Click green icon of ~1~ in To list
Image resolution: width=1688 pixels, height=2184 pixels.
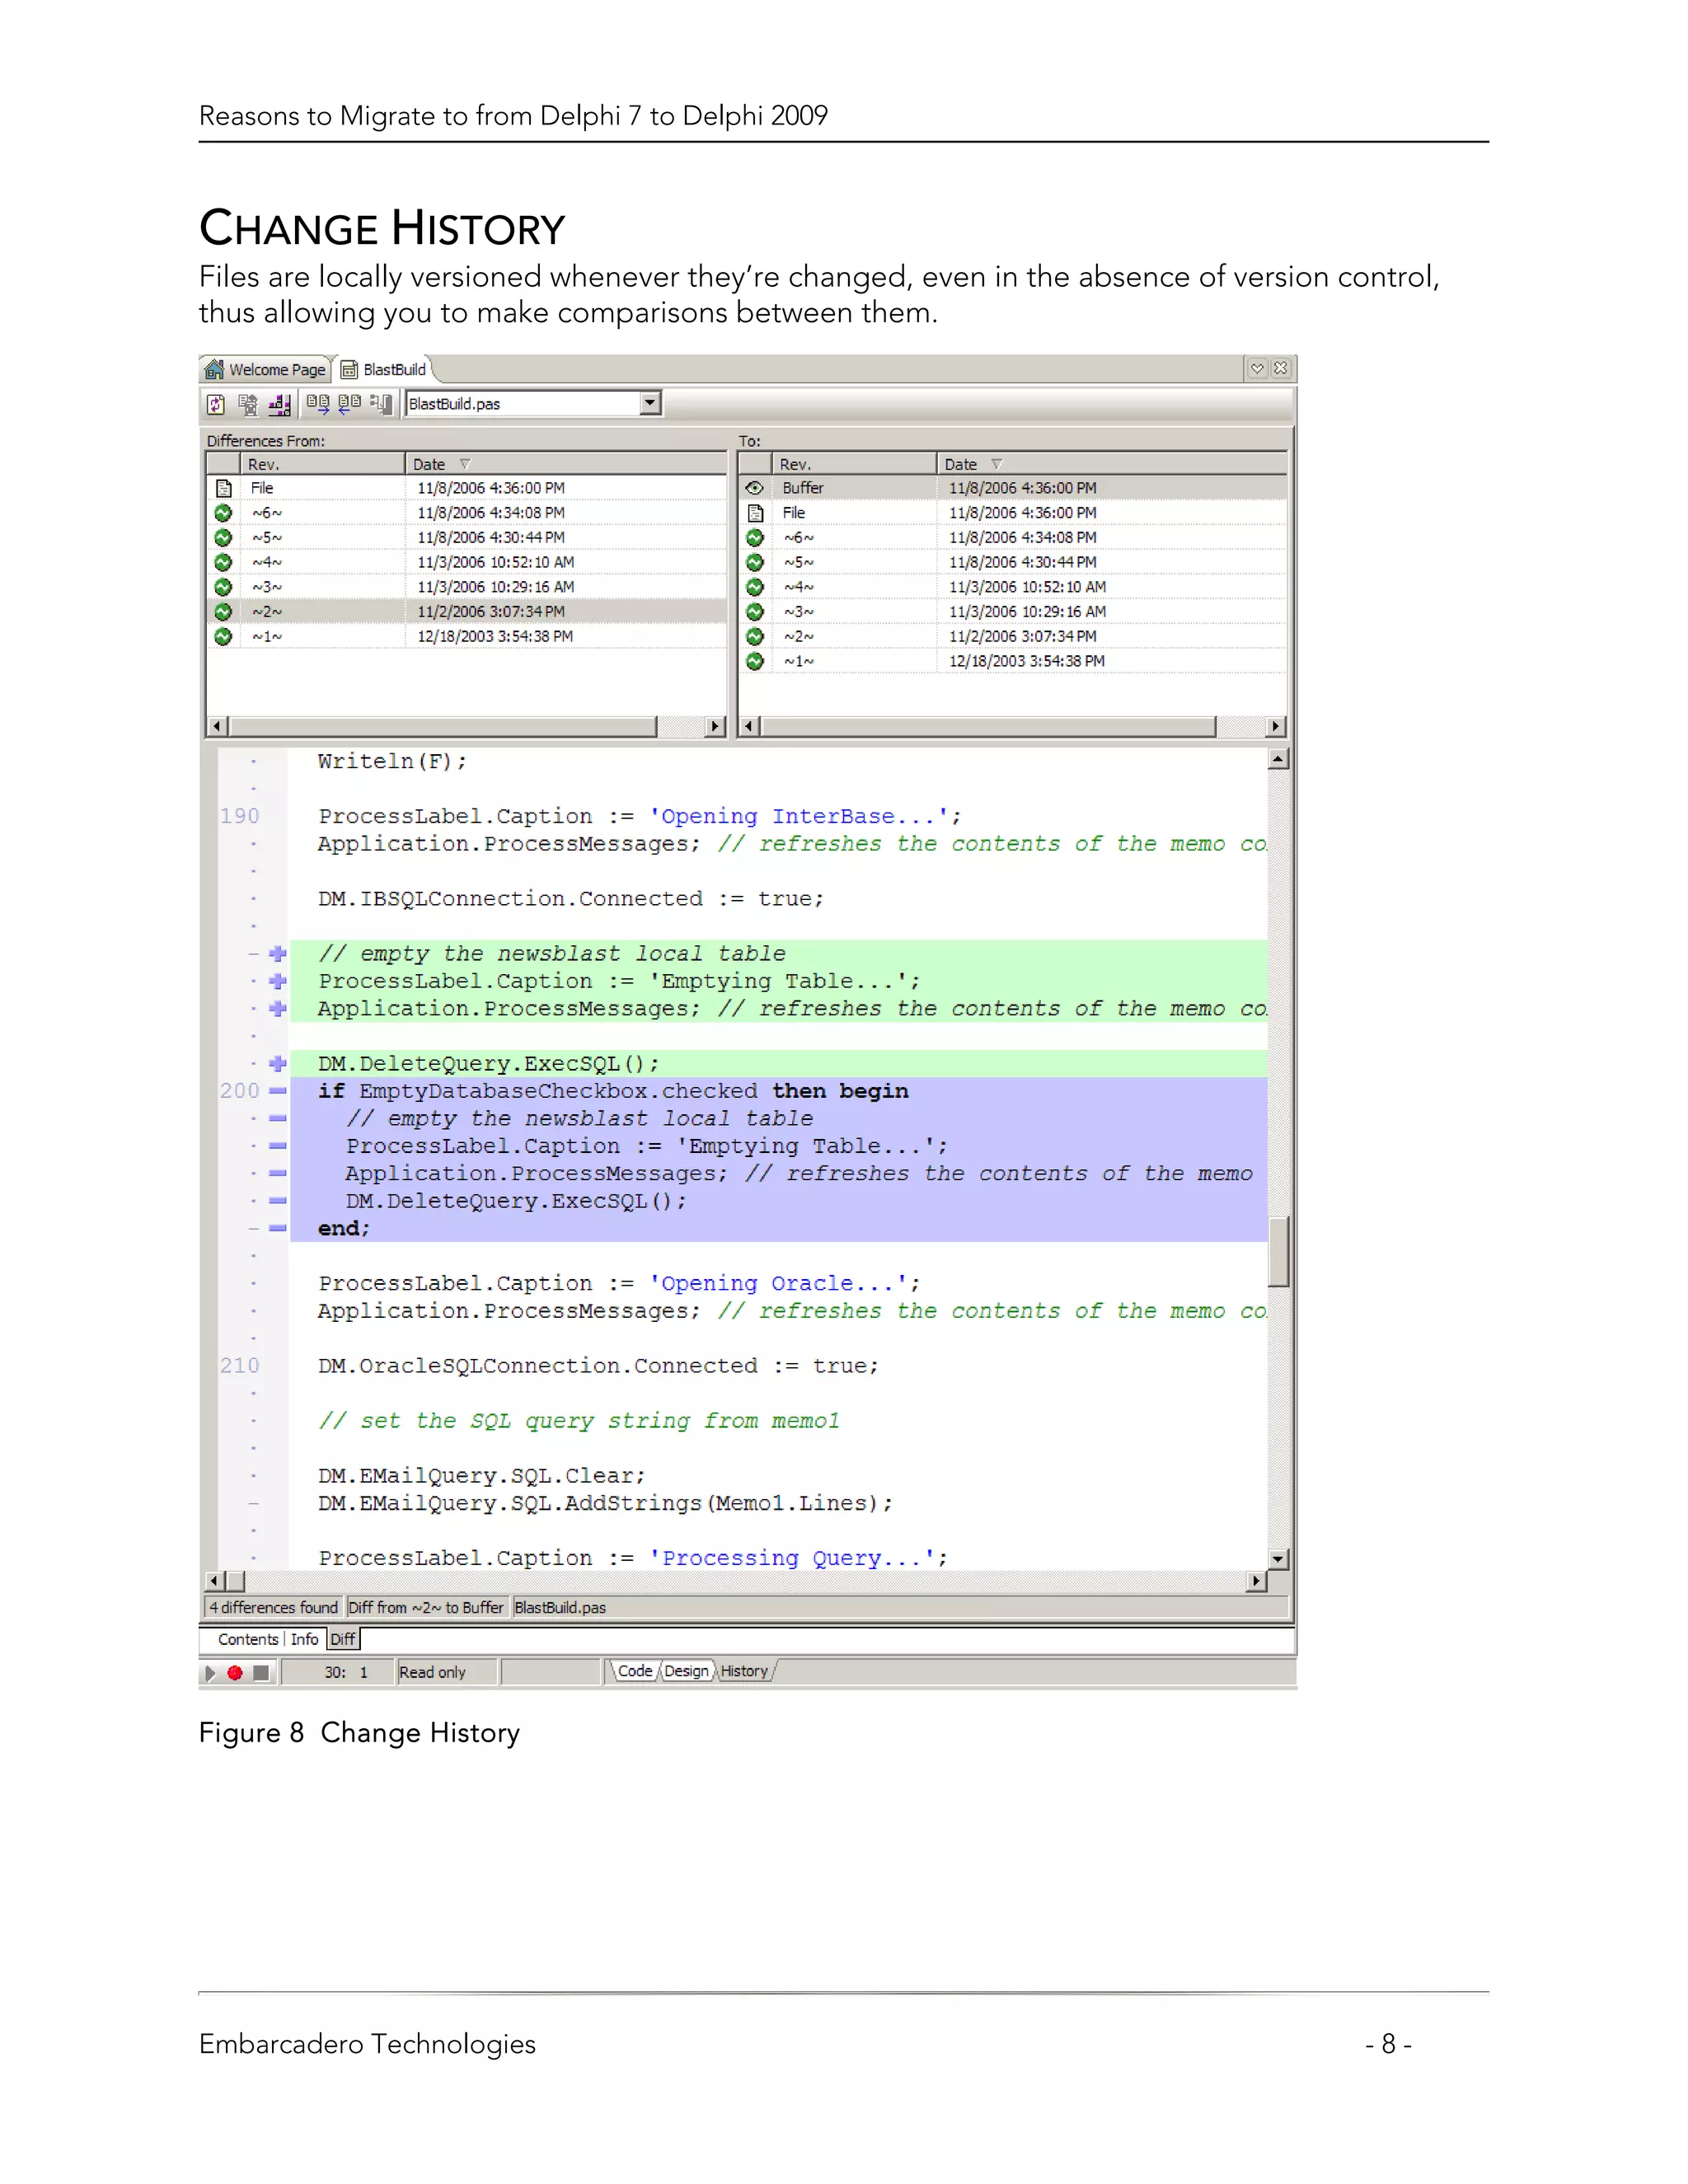[x=755, y=661]
